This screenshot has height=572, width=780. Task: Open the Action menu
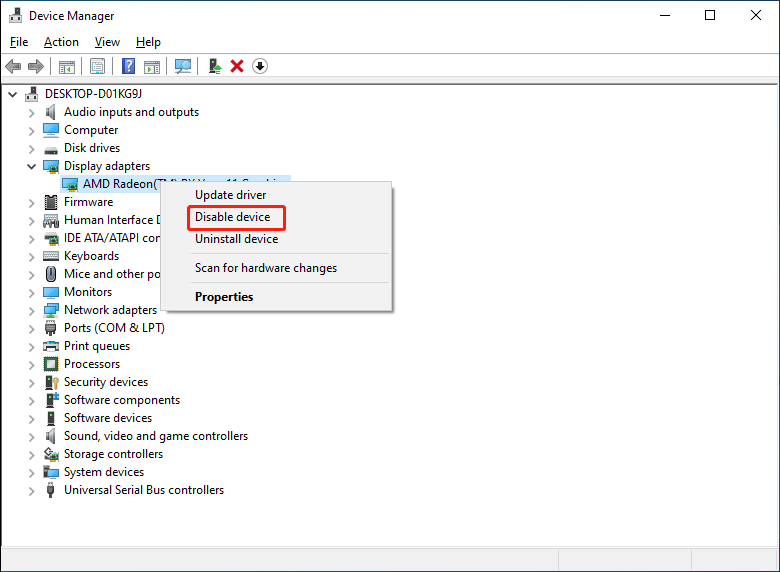61,42
